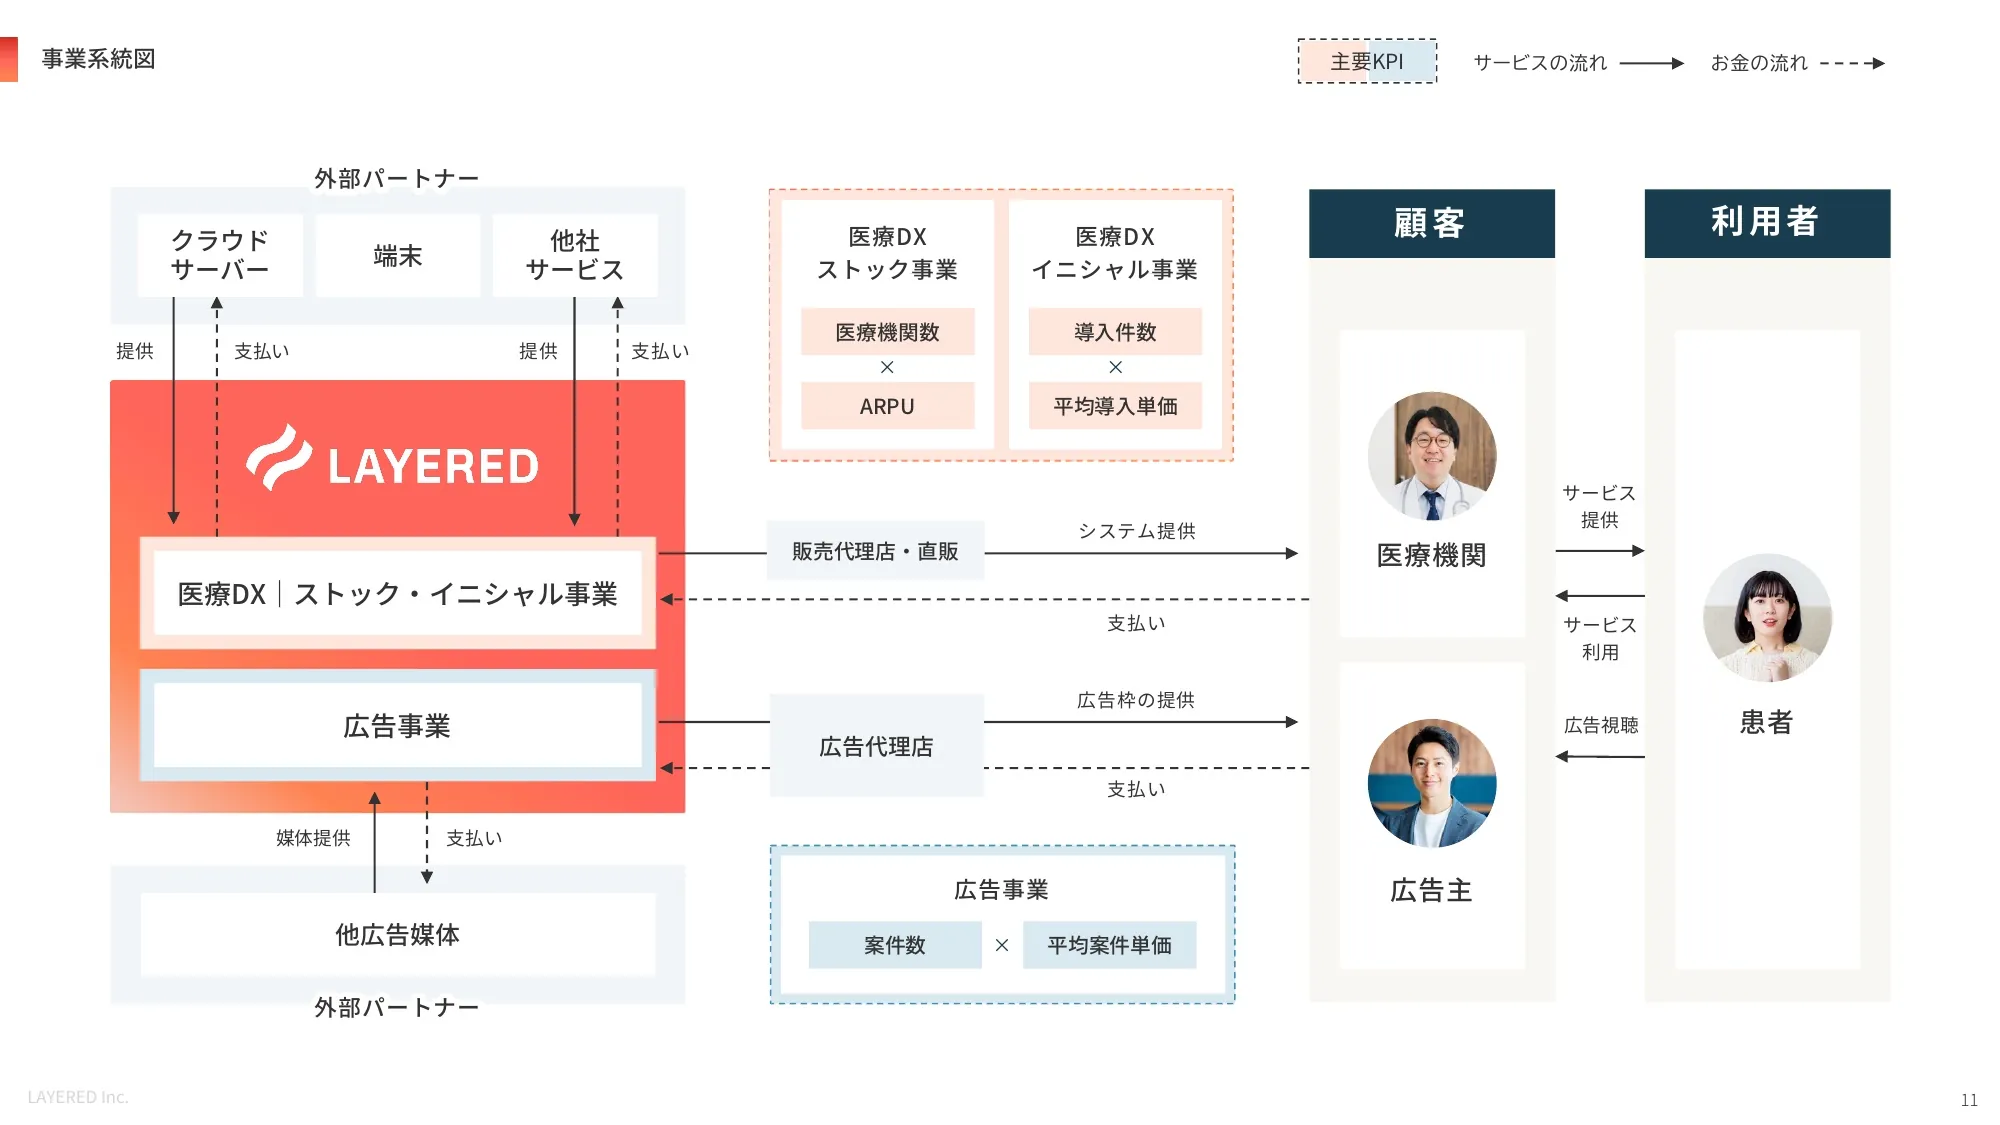Select the 販売代理店・直販 box
The height and width of the screenshot is (1125, 2000).
pyautogui.click(x=875, y=551)
